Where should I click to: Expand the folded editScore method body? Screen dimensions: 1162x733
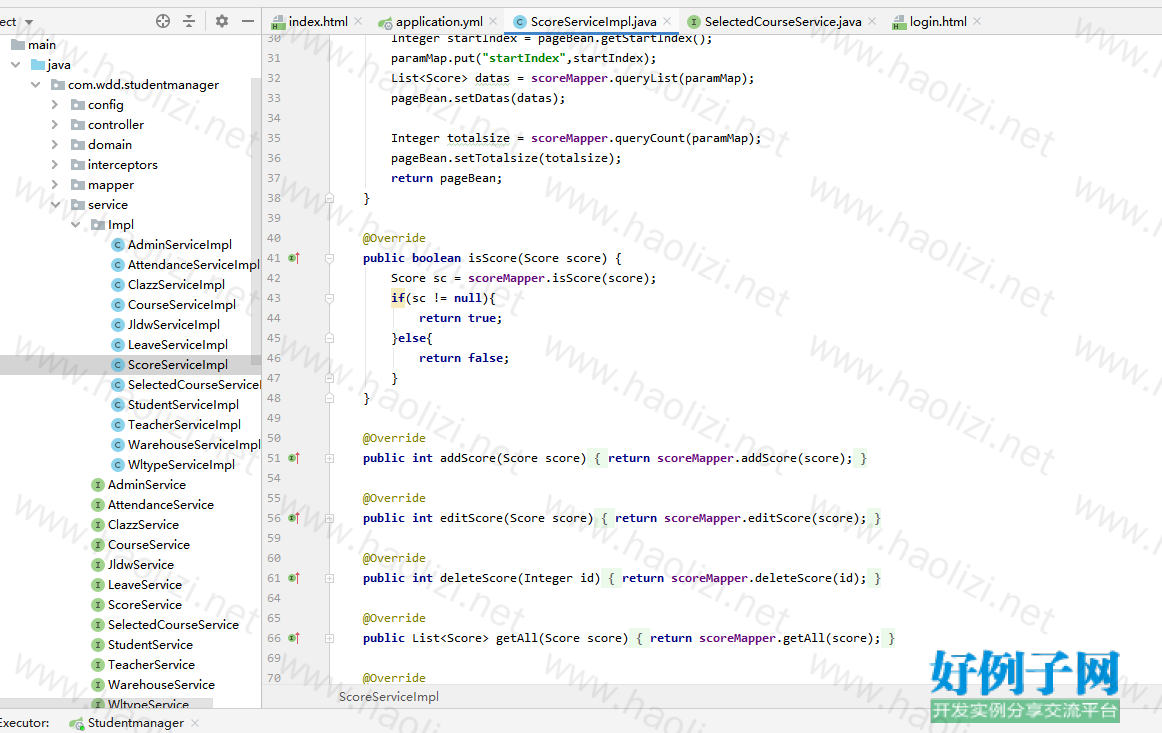[328, 518]
